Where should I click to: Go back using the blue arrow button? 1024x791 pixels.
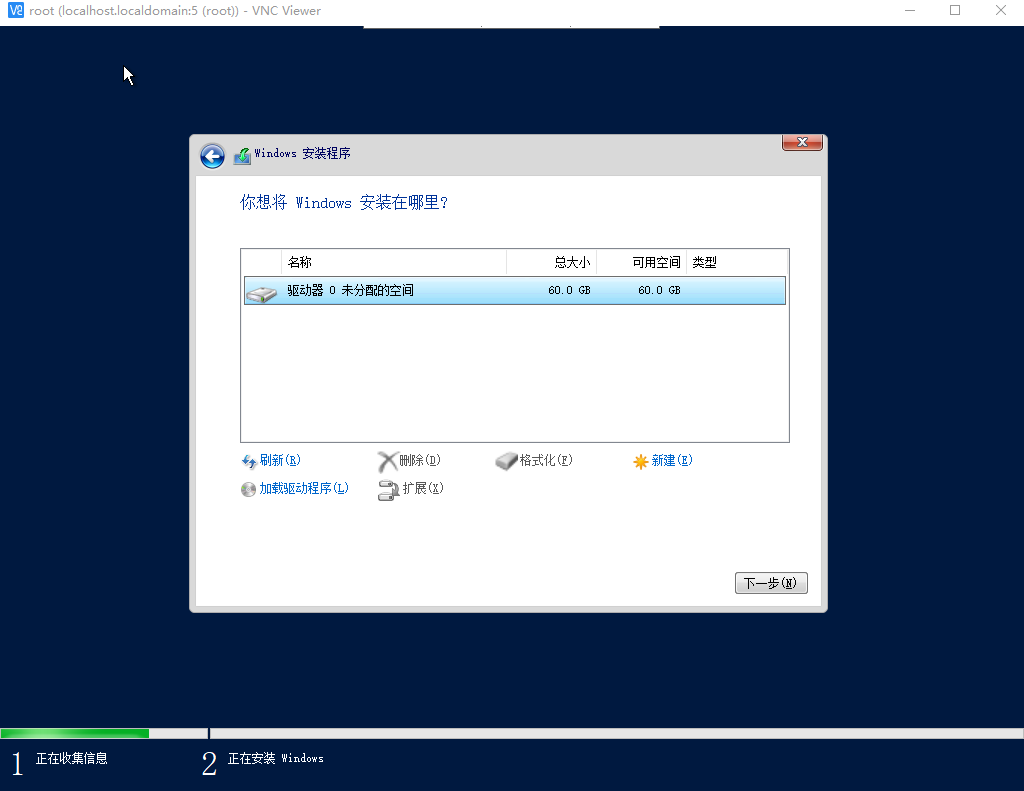point(212,156)
